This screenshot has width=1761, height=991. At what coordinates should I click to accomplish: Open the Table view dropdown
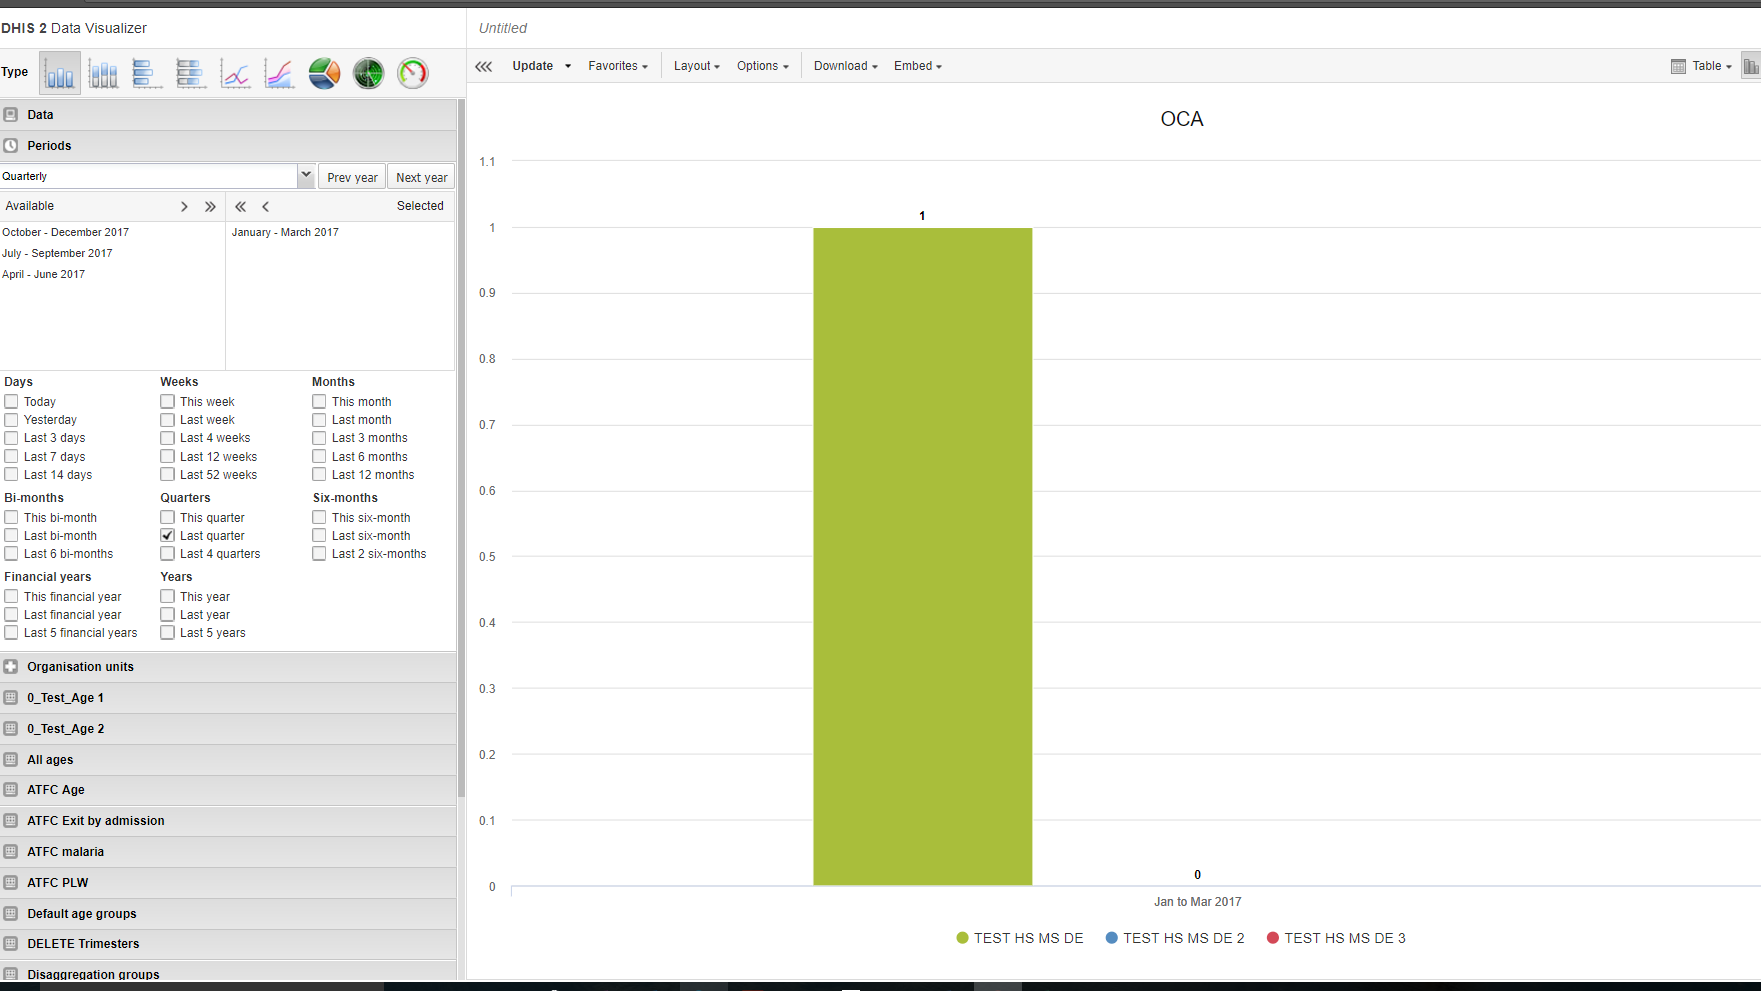[x=1701, y=66]
